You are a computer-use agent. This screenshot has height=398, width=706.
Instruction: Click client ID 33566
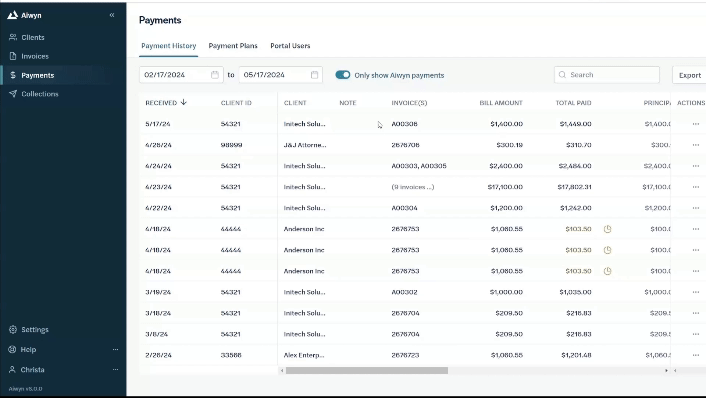[x=231, y=355]
